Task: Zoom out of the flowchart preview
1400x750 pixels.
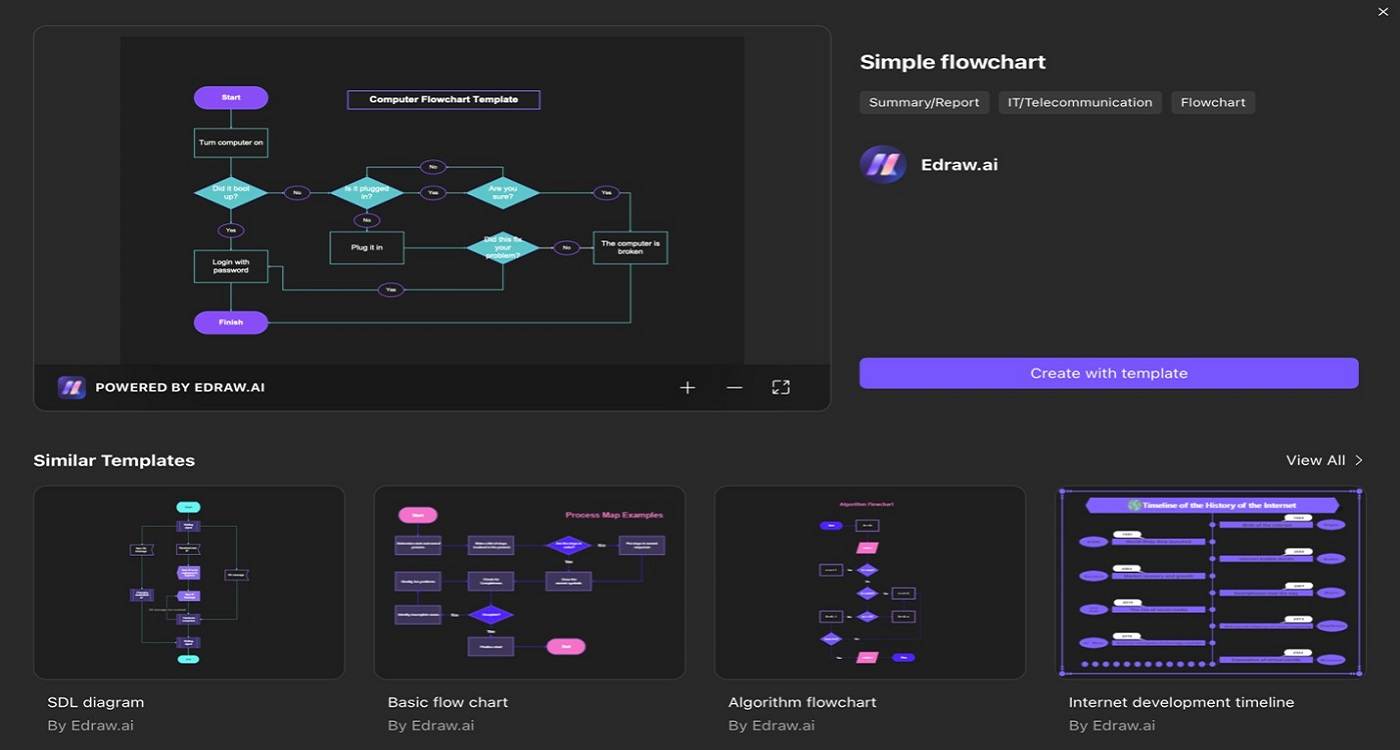Action: coord(734,387)
